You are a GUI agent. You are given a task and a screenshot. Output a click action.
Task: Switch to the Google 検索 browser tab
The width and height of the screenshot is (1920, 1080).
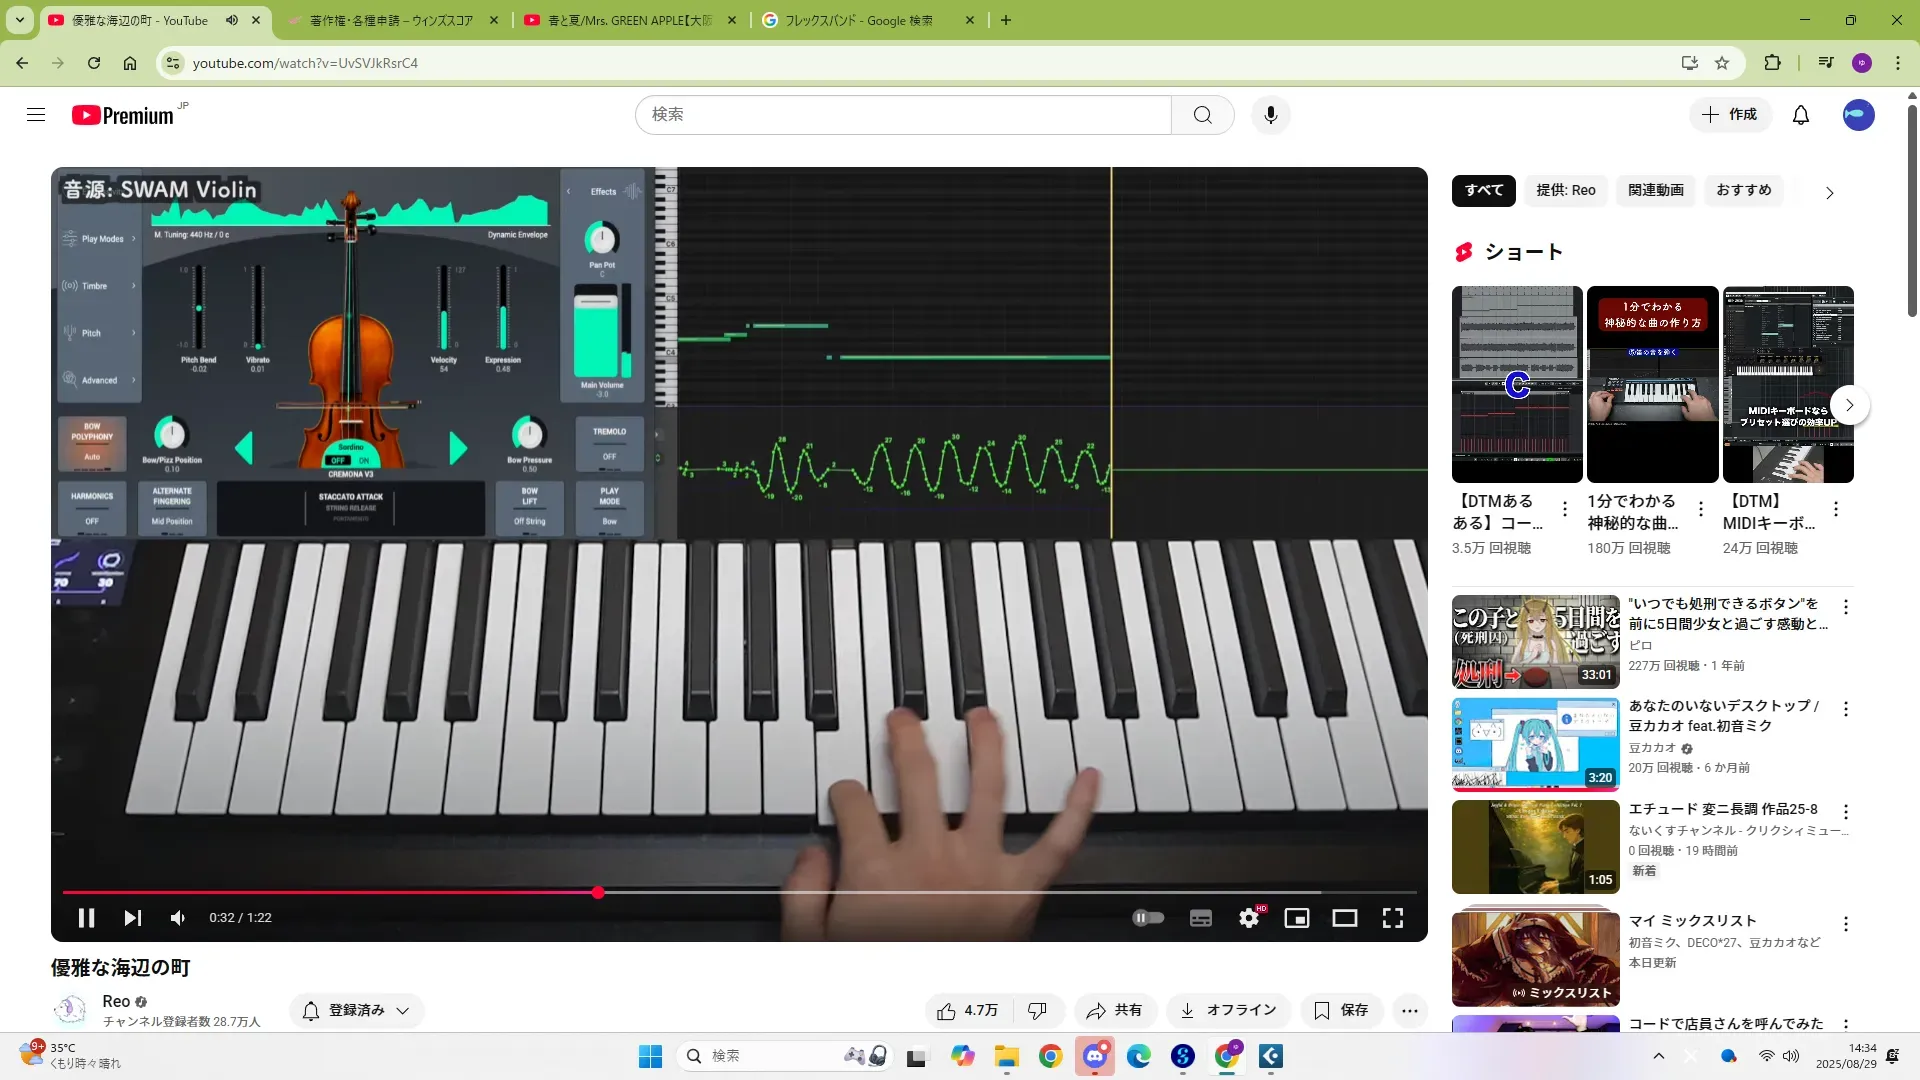858,20
